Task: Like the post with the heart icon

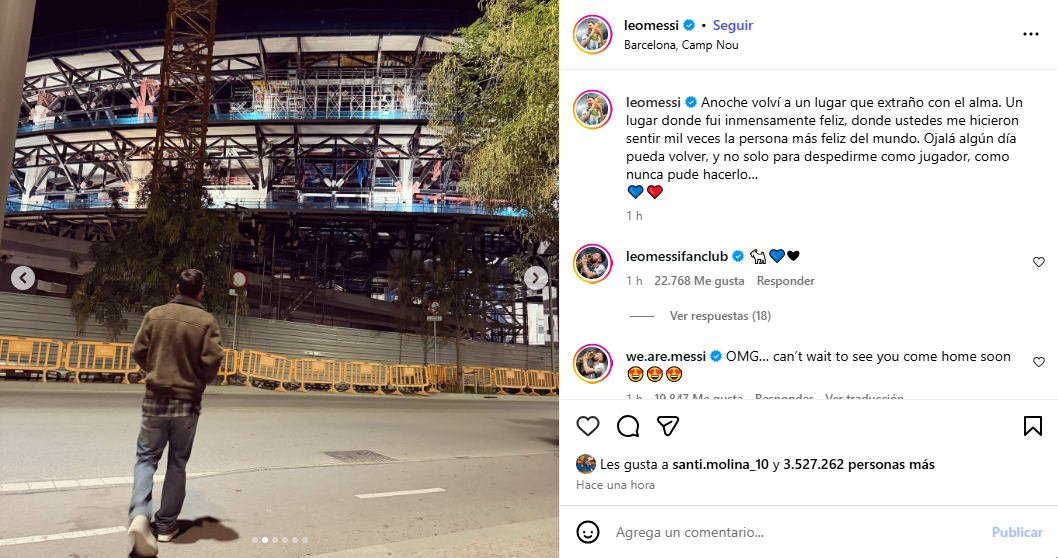Action: [588, 426]
